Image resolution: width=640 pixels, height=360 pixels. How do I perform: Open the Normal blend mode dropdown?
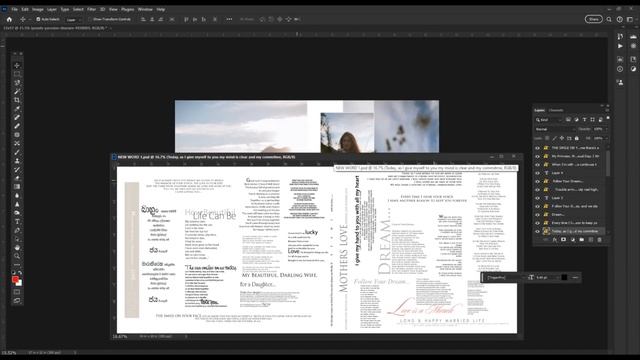555,129
